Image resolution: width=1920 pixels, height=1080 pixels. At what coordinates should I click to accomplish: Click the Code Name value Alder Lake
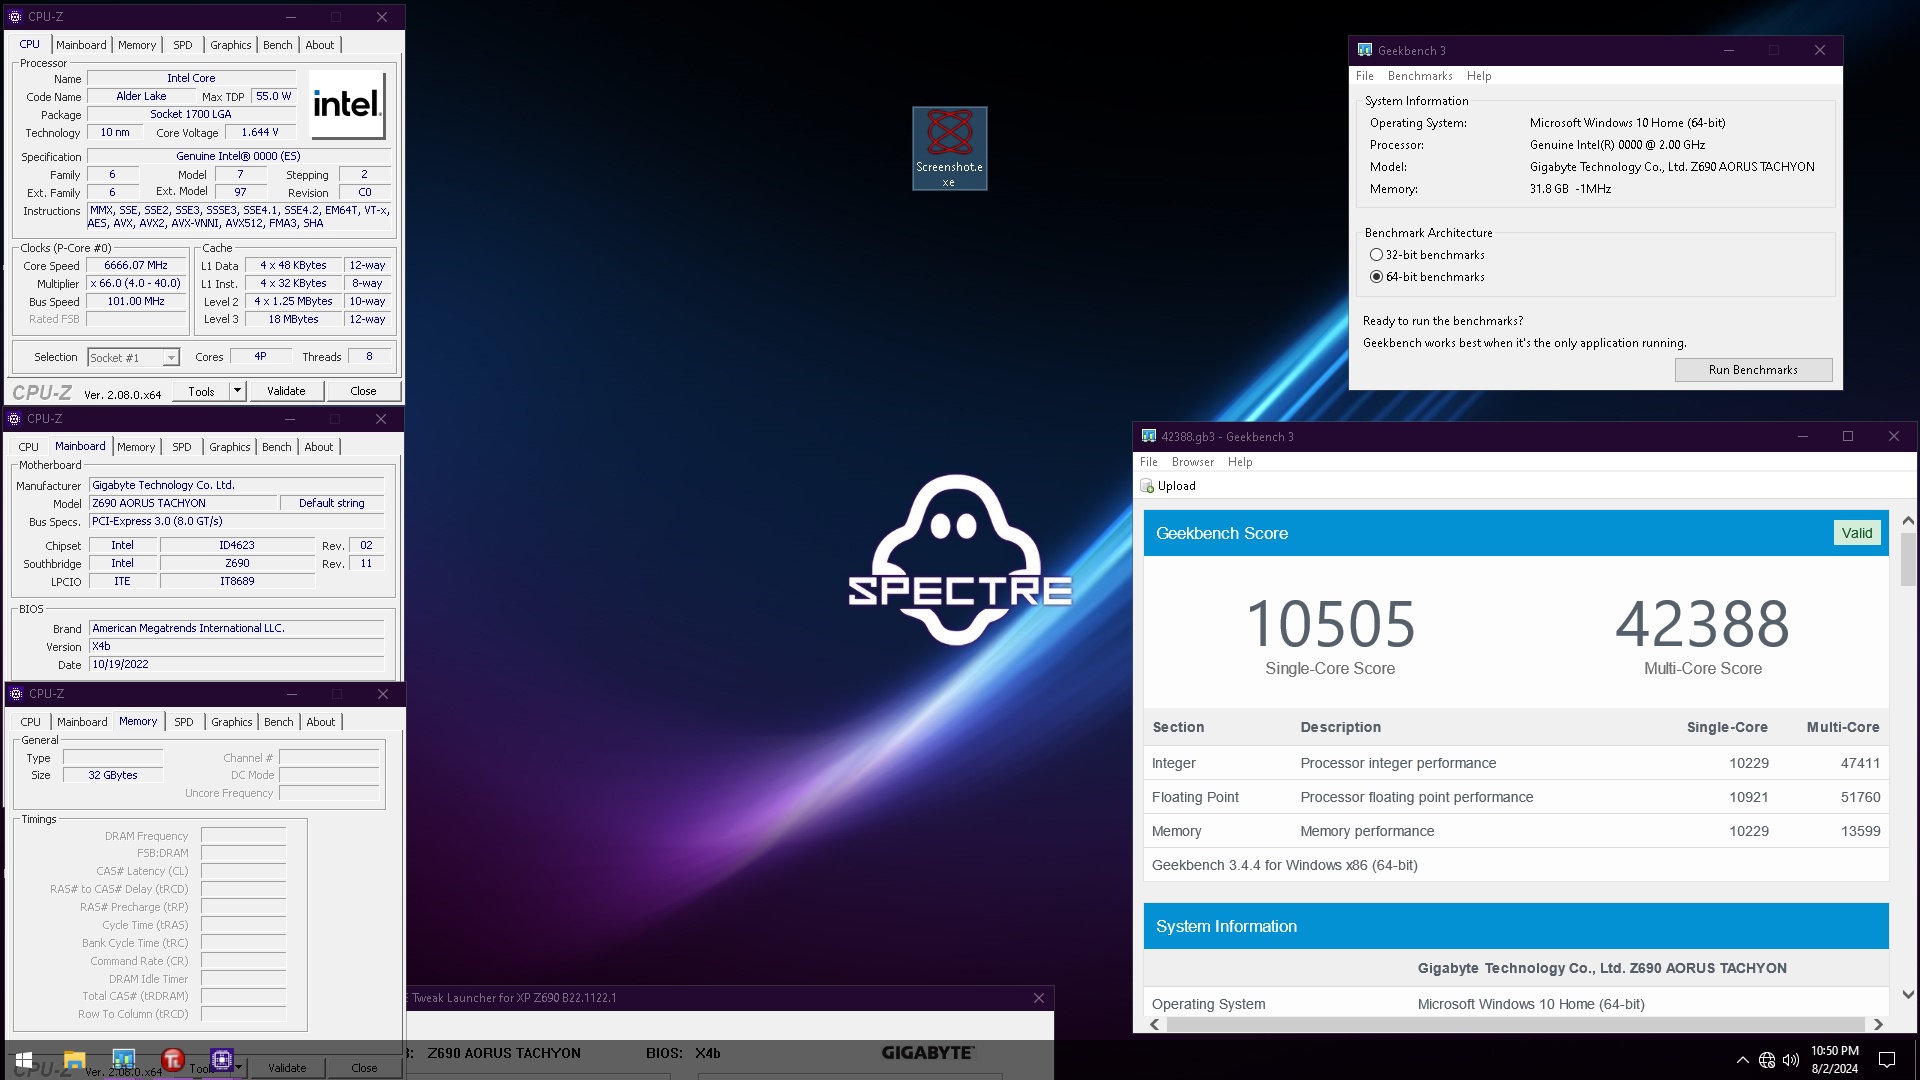pyautogui.click(x=141, y=97)
